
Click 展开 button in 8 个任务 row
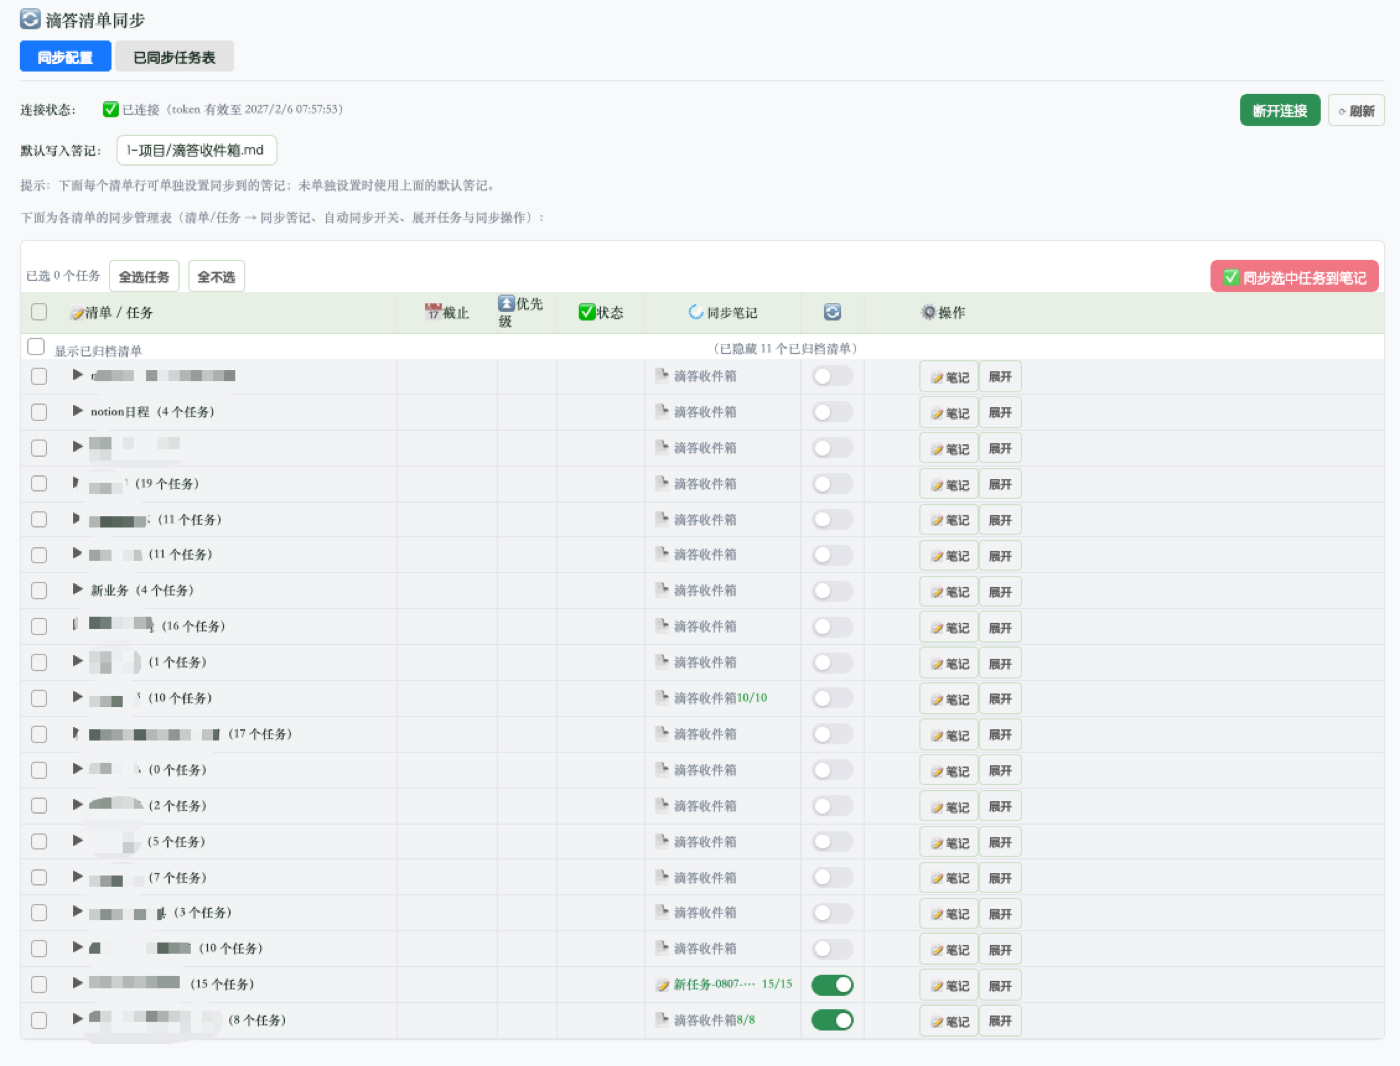[x=1000, y=1021]
